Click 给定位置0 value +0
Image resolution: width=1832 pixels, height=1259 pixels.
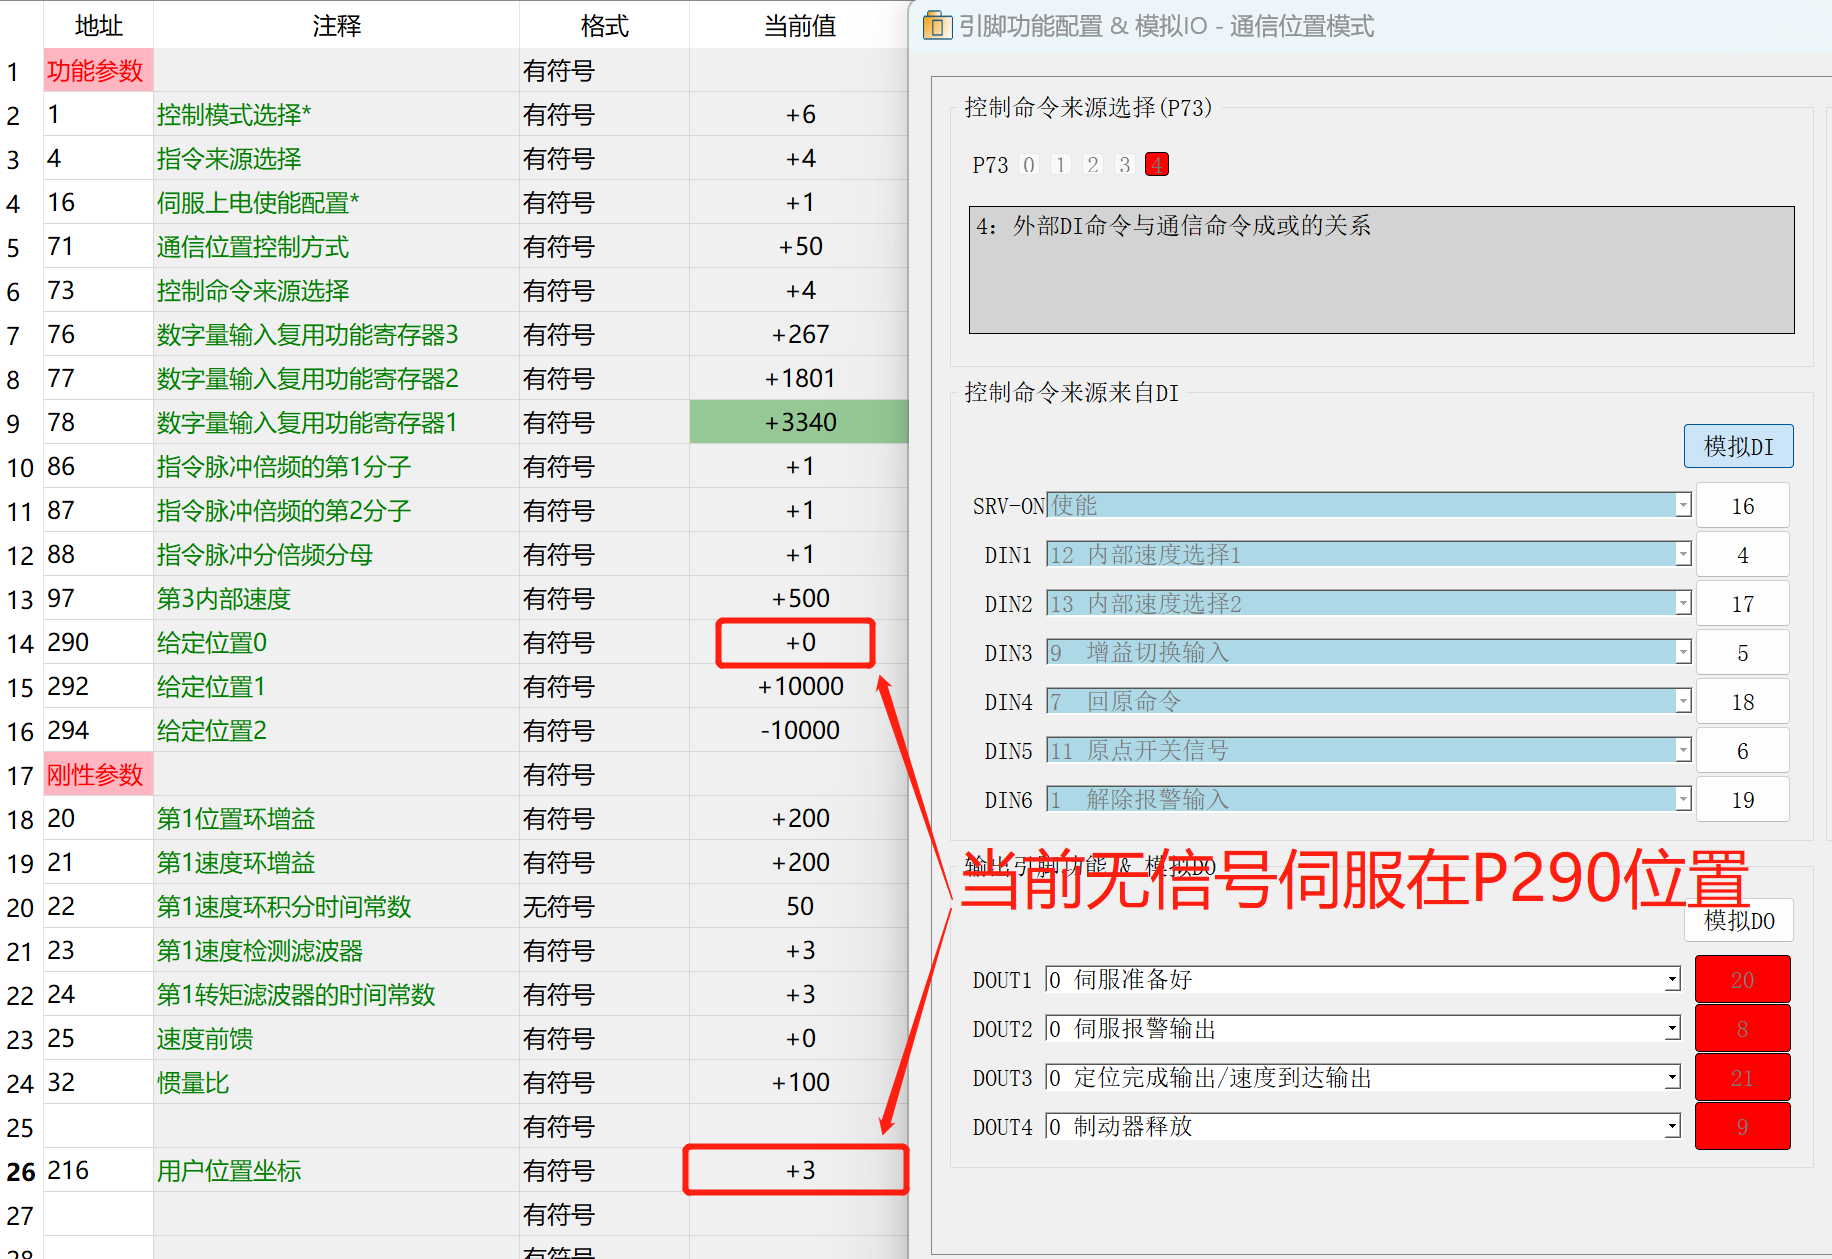point(799,643)
